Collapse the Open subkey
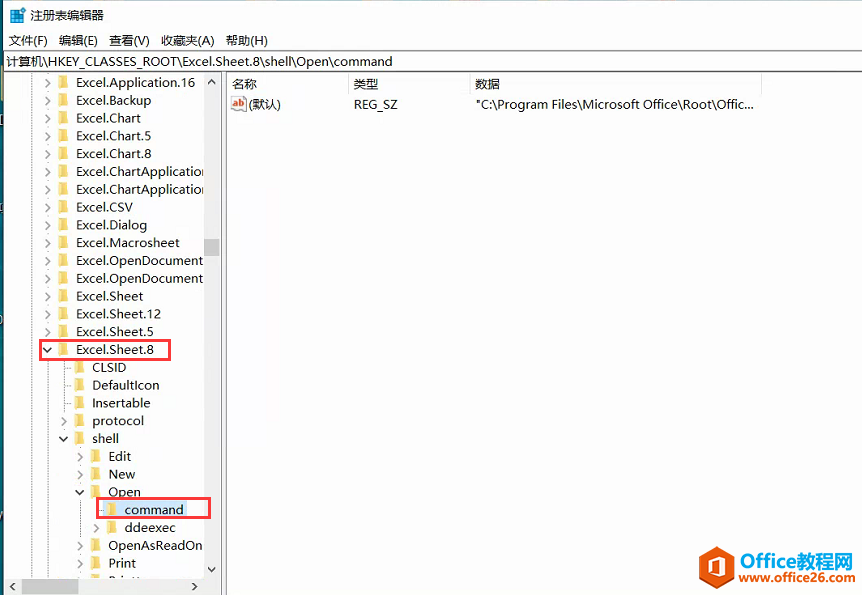 80,492
